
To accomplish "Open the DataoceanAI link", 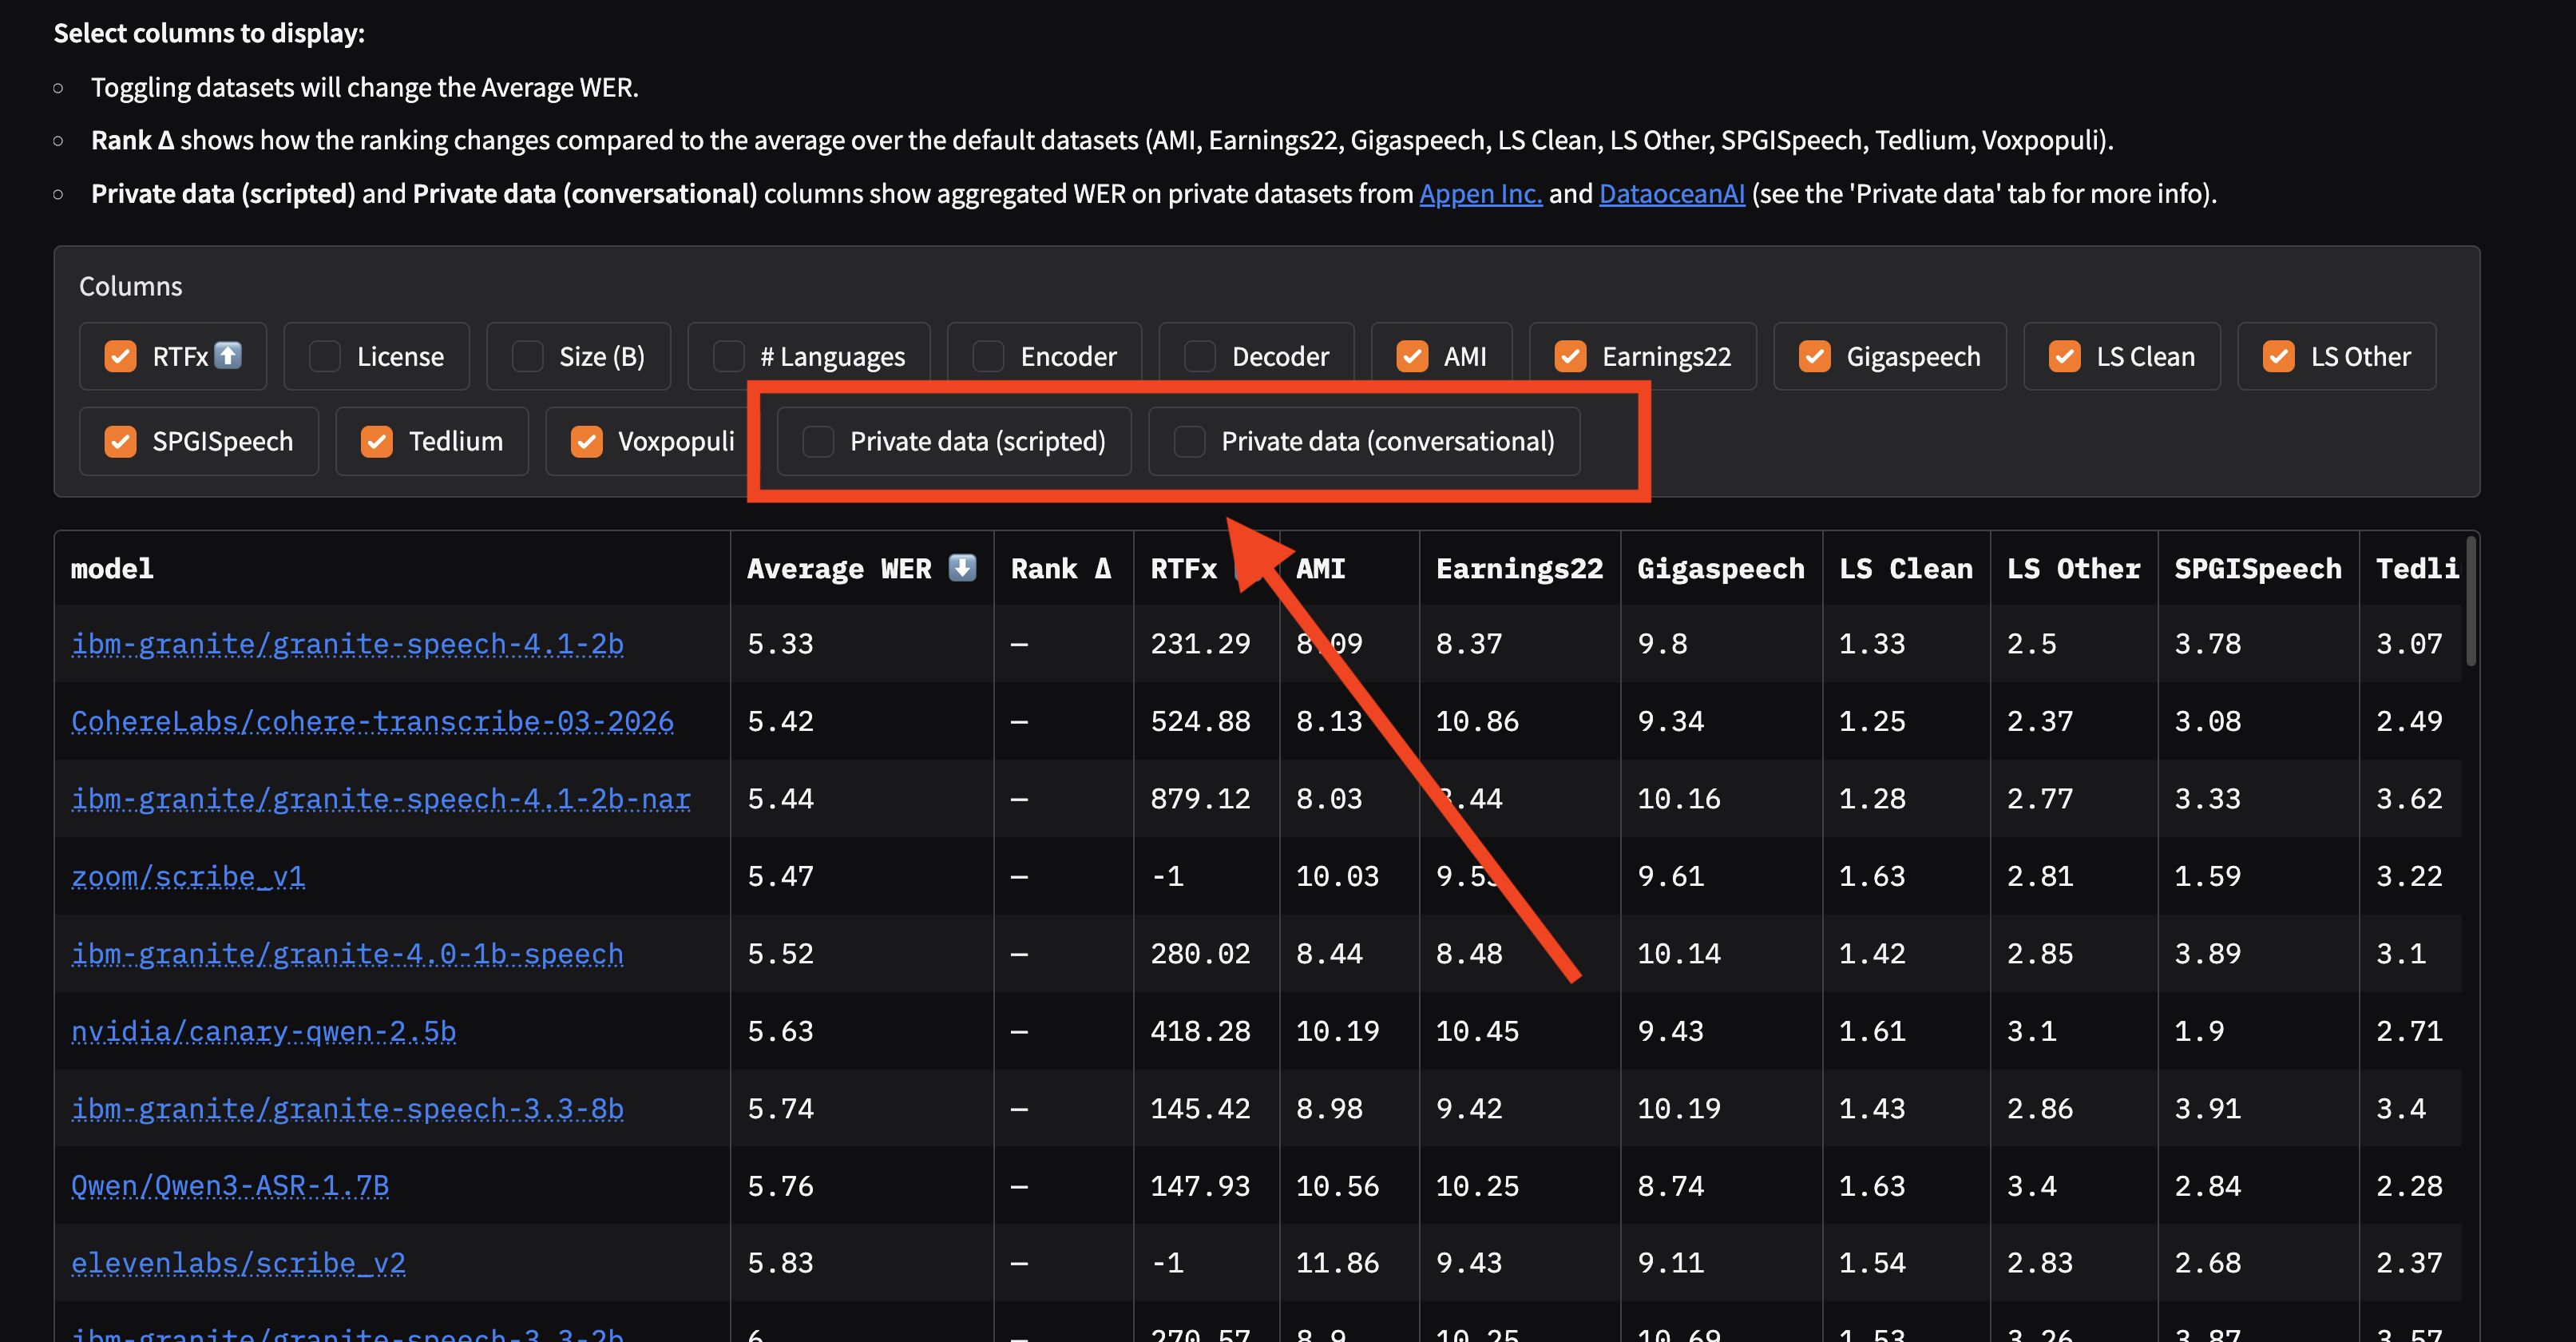I will point(1671,193).
